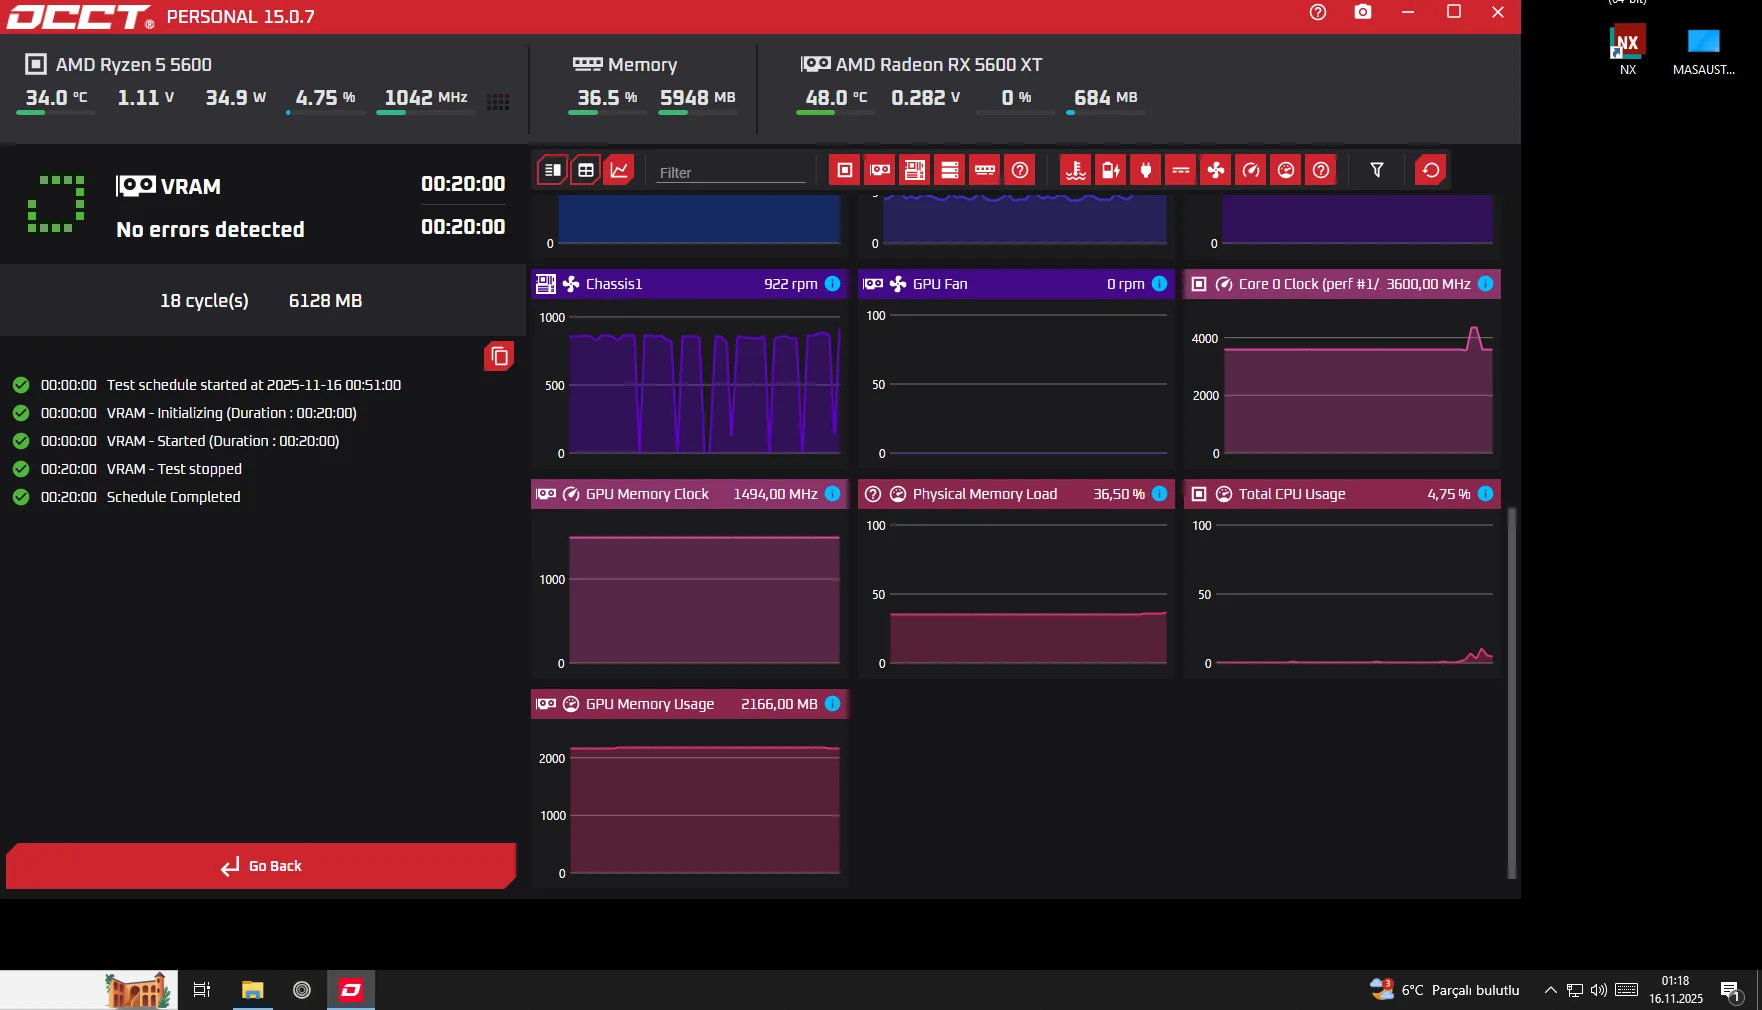Switch to table view layout

click(586, 170)
